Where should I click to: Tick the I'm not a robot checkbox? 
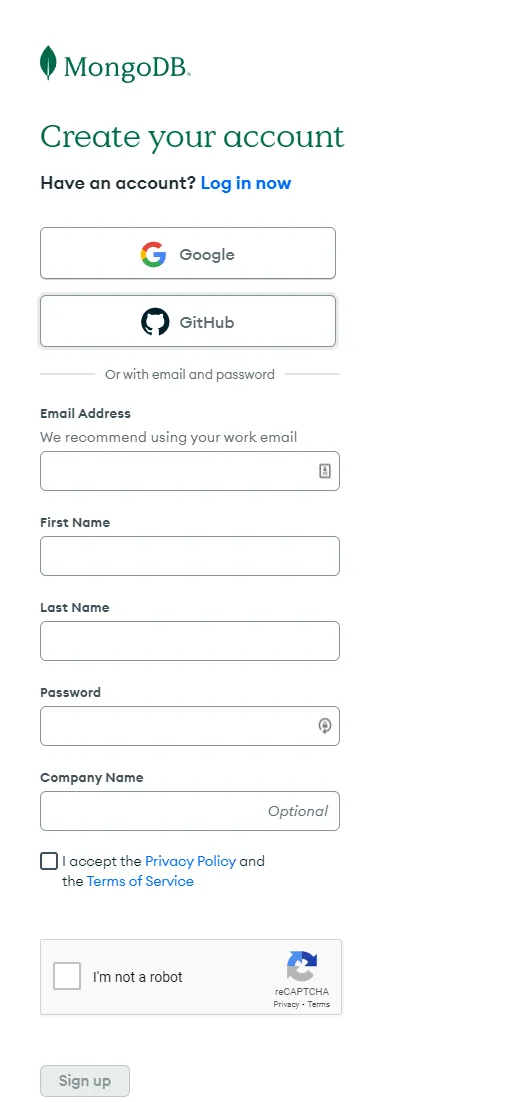(67, 976)
